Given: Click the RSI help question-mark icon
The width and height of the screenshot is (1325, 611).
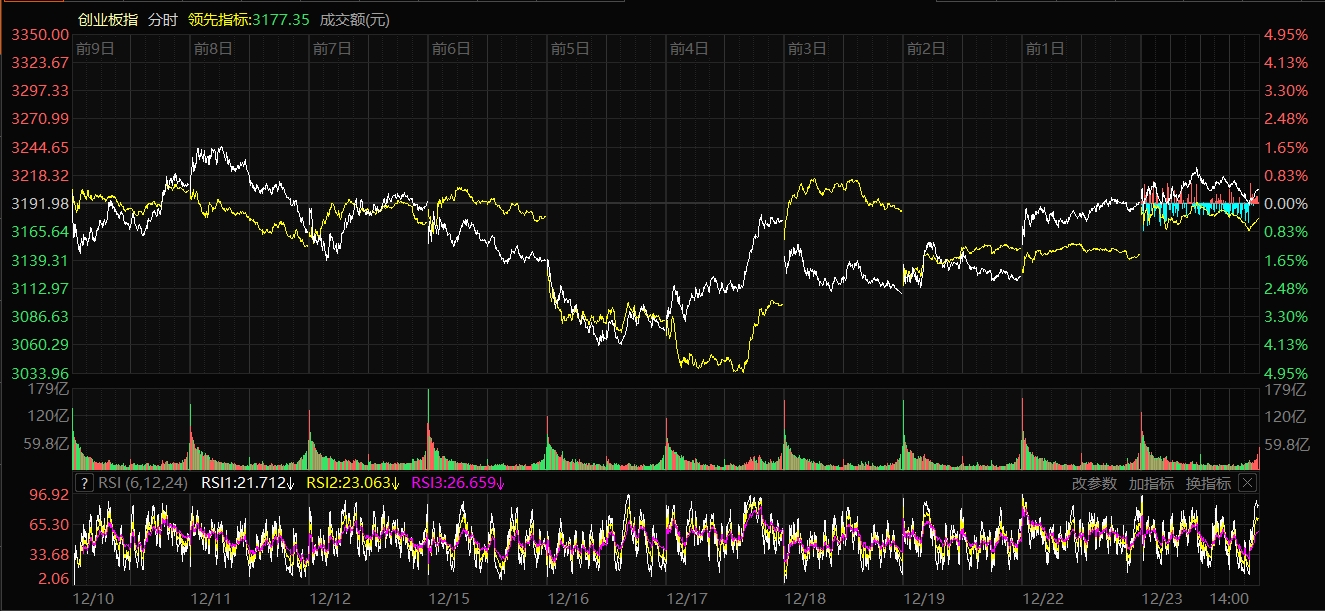Looking at the screenshot, I should point(85,483).
